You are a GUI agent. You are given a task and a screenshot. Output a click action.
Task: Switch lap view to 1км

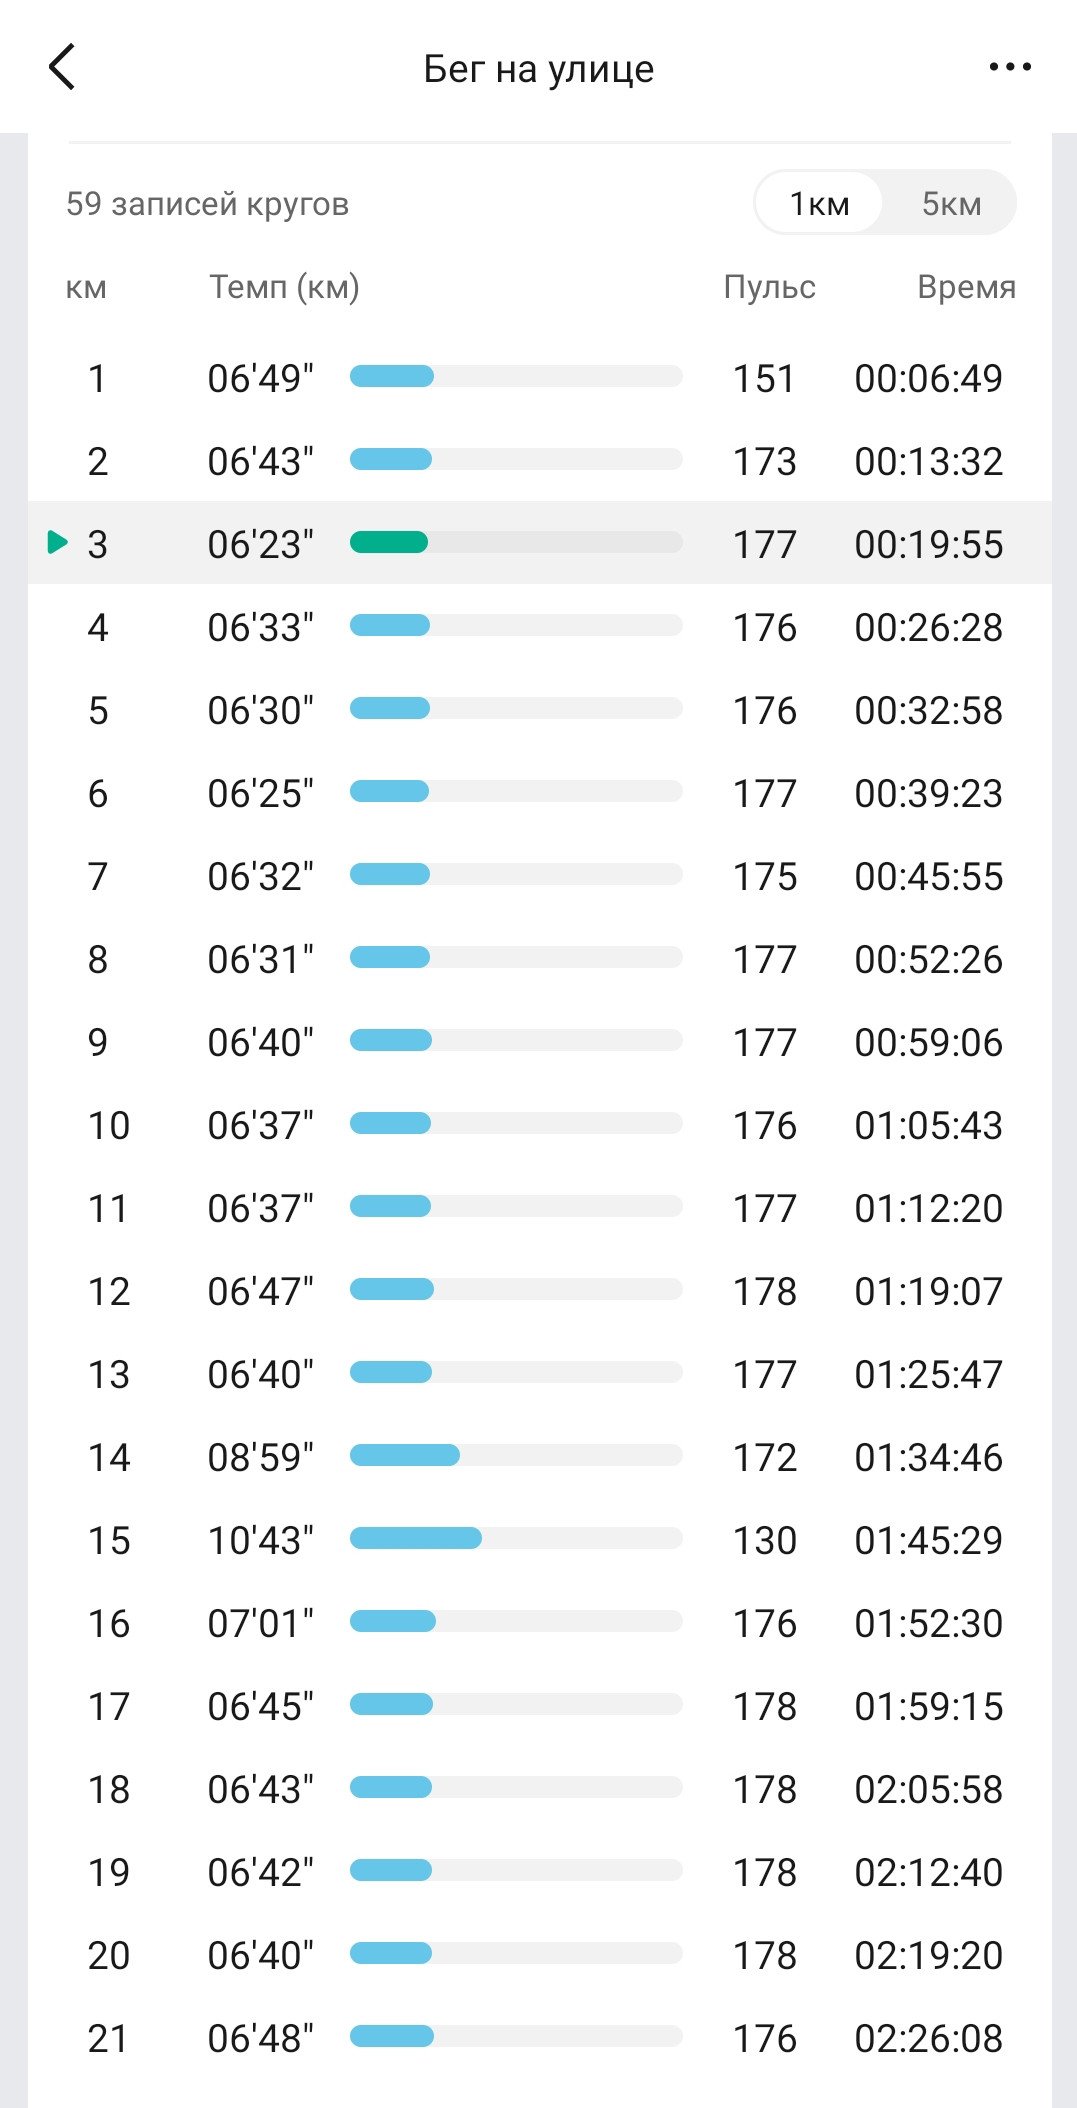coord(819,204)
